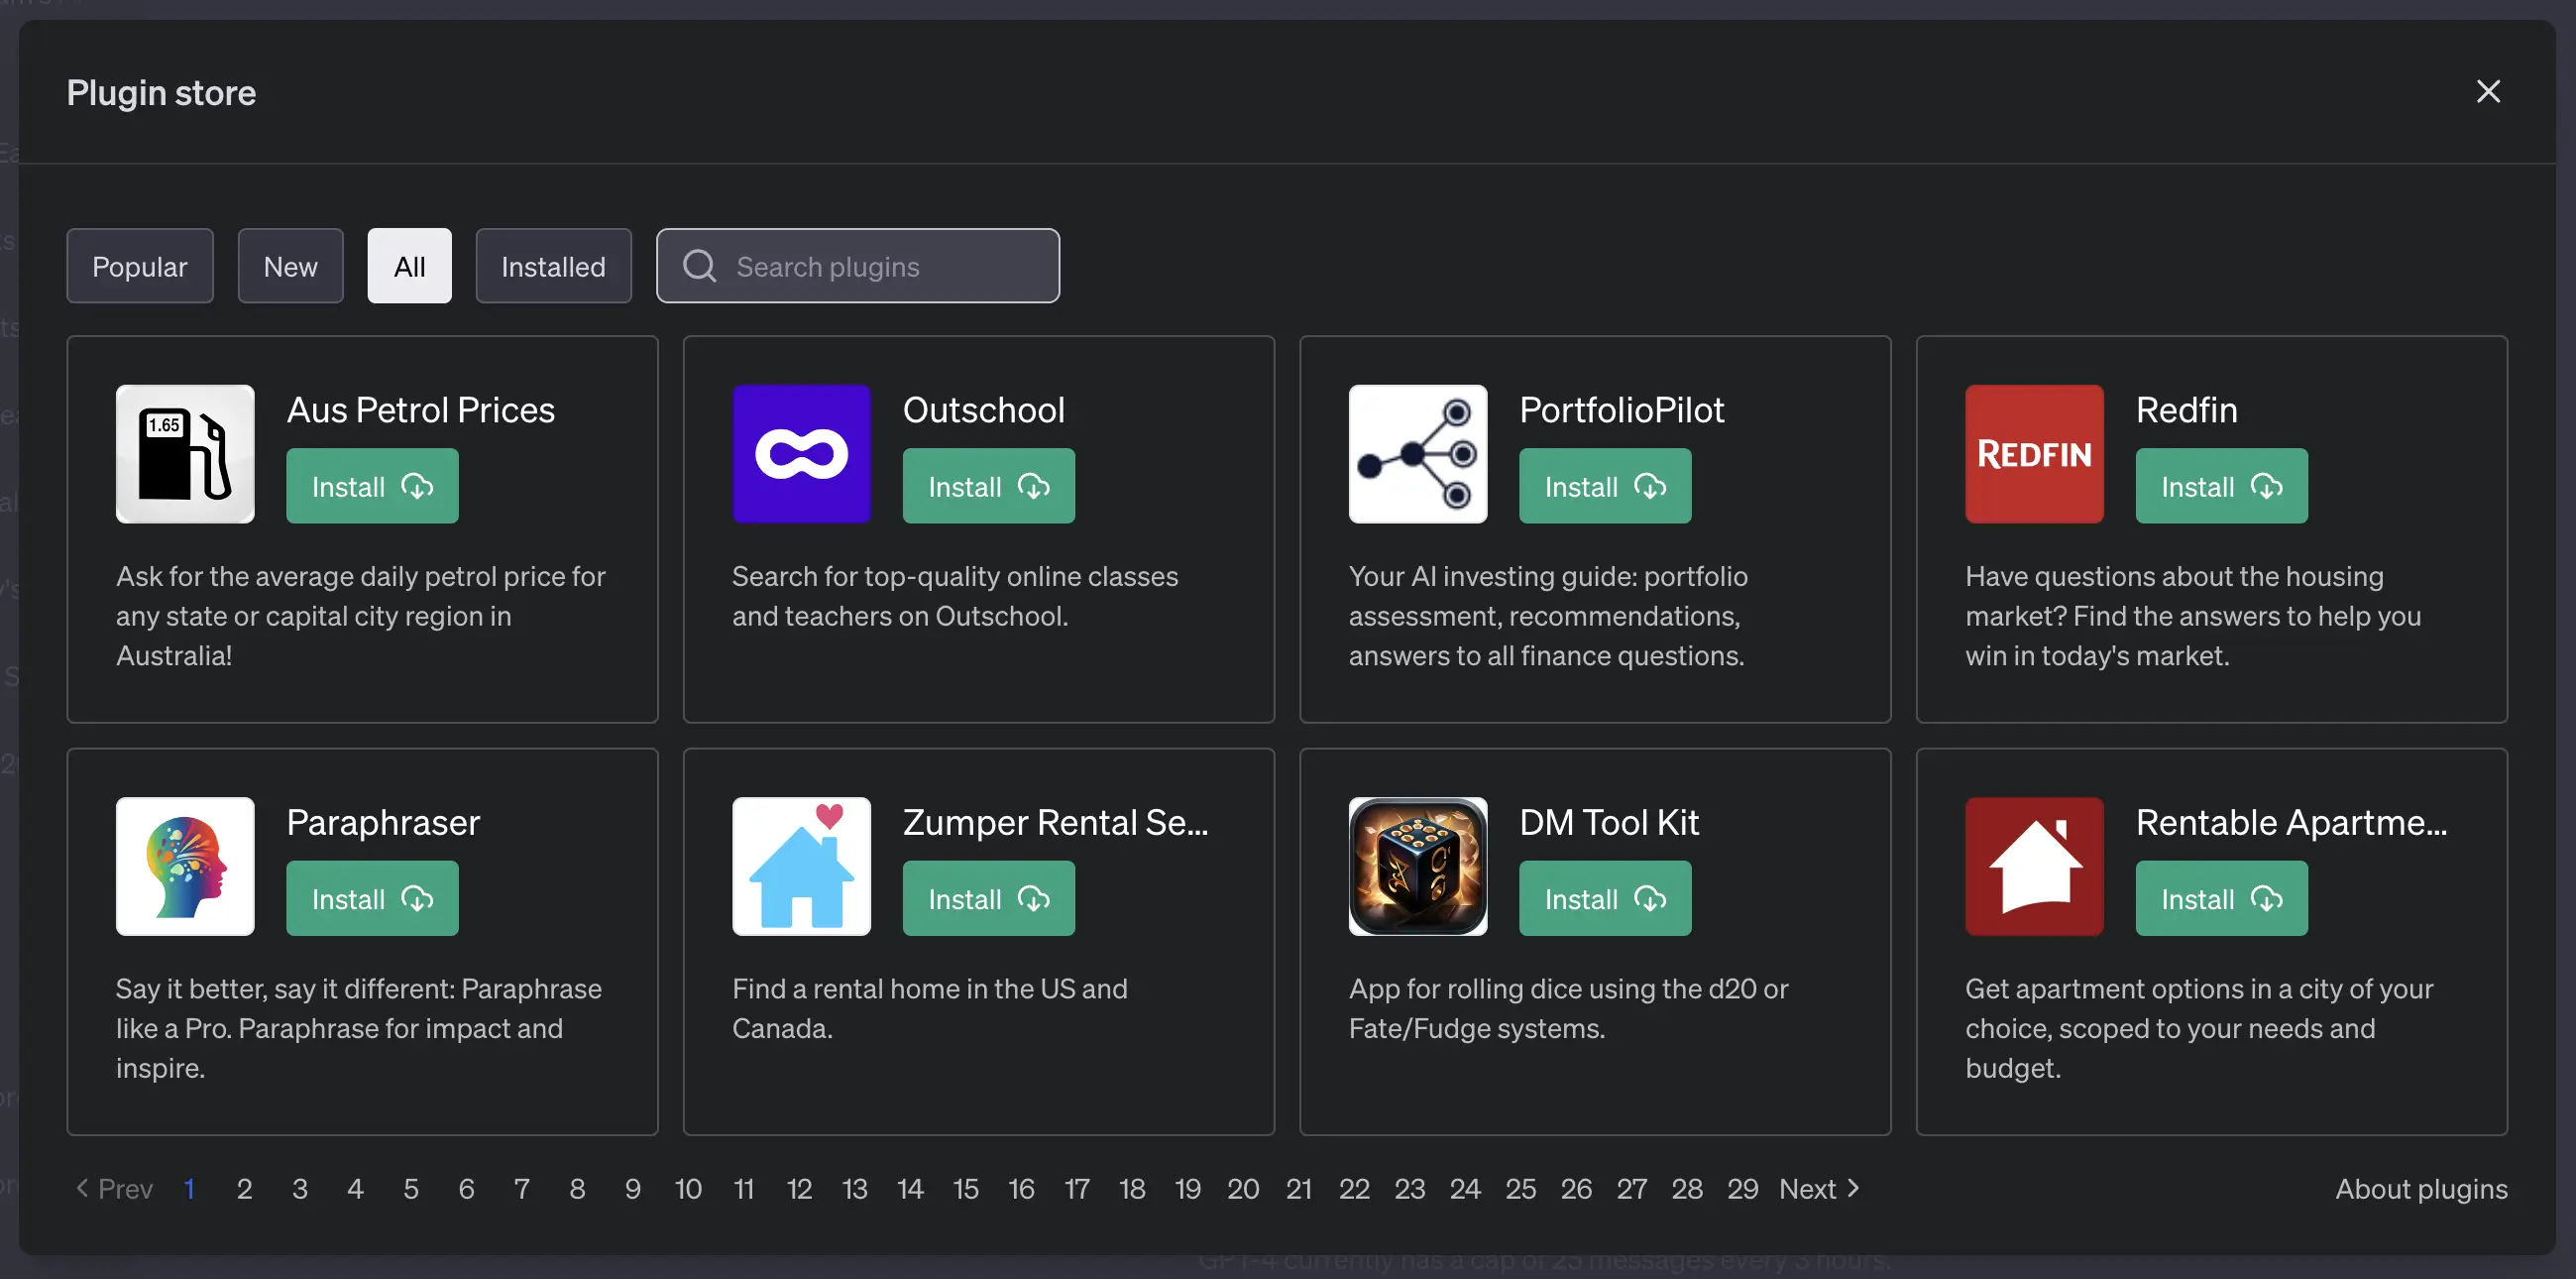Navigate to page 2 of plugins
This screenshot has width=2576, height=1279.
click(x=243, y=1187)
